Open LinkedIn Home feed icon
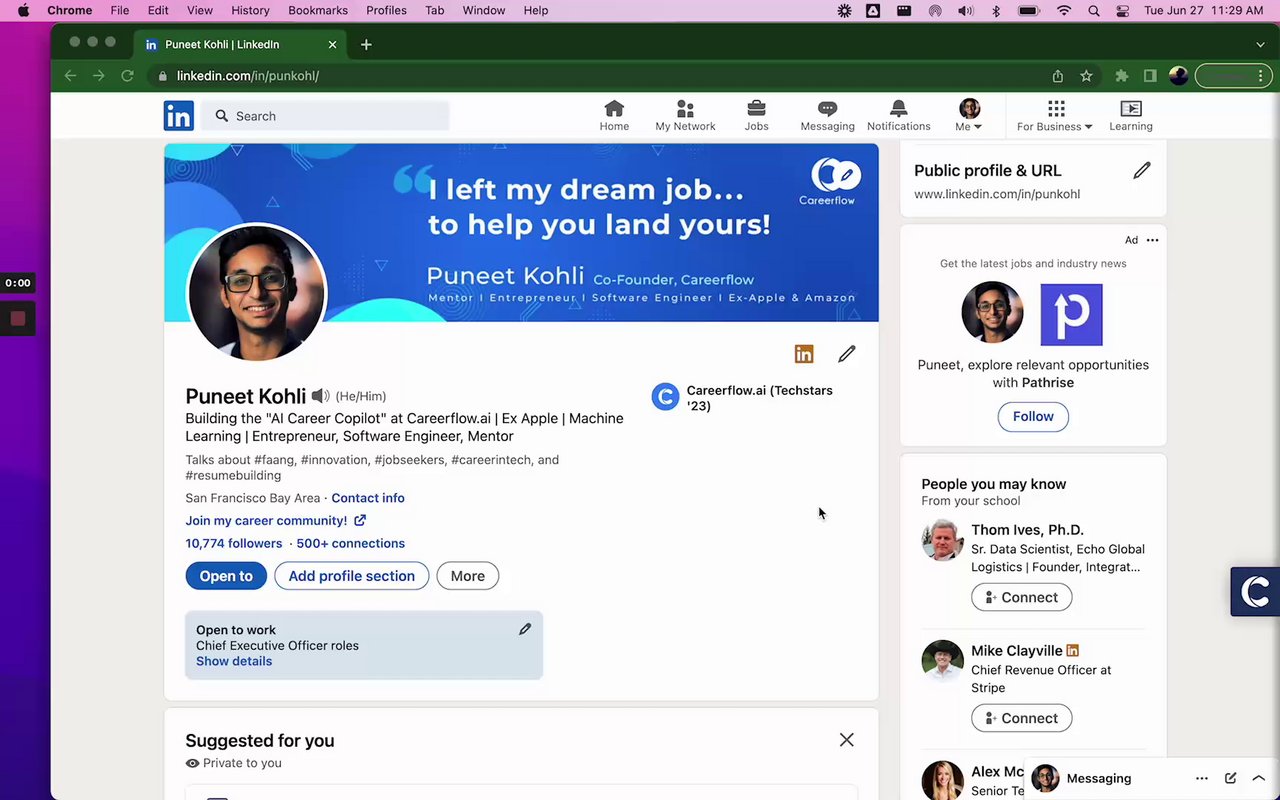This screenshot has width=1280, height=800. [614, 115]
